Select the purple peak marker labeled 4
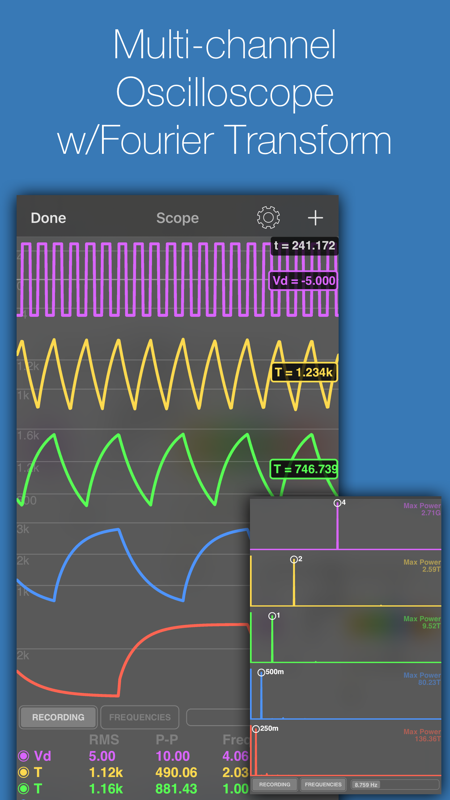 coord(337,503)
